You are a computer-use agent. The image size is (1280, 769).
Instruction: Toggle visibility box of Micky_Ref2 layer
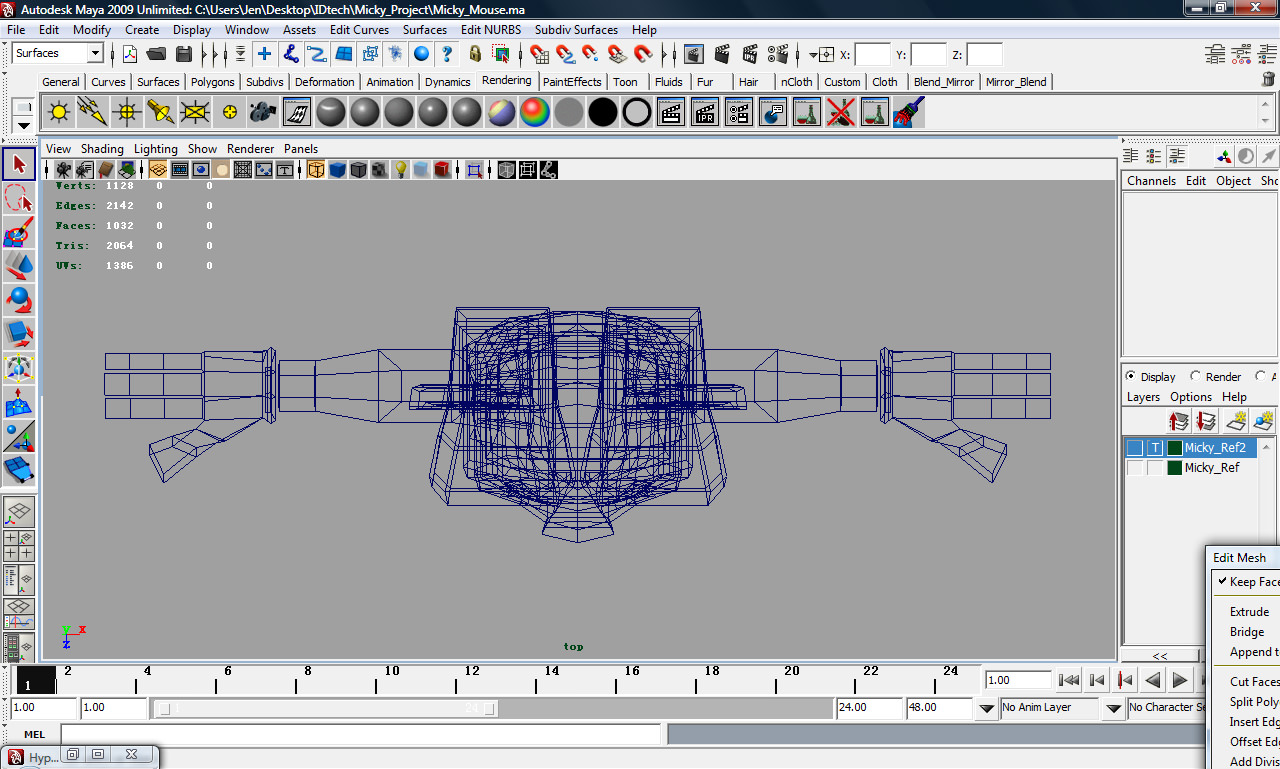tap(1134, 448)
